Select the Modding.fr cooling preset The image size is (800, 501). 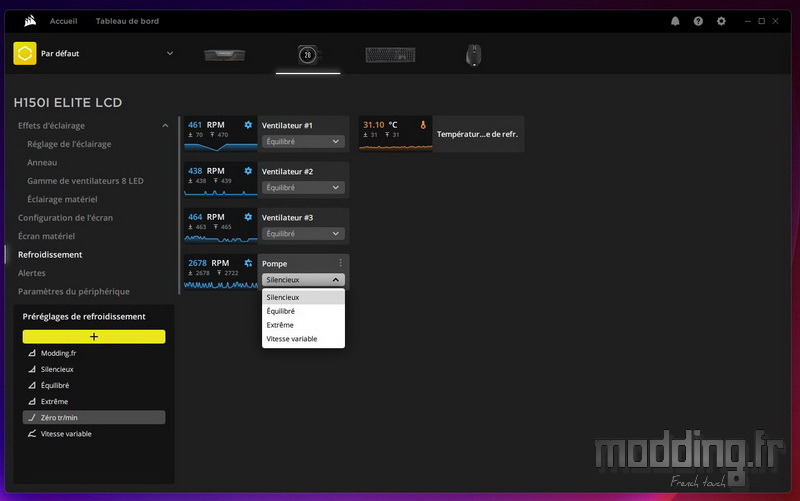pos(94,353)
